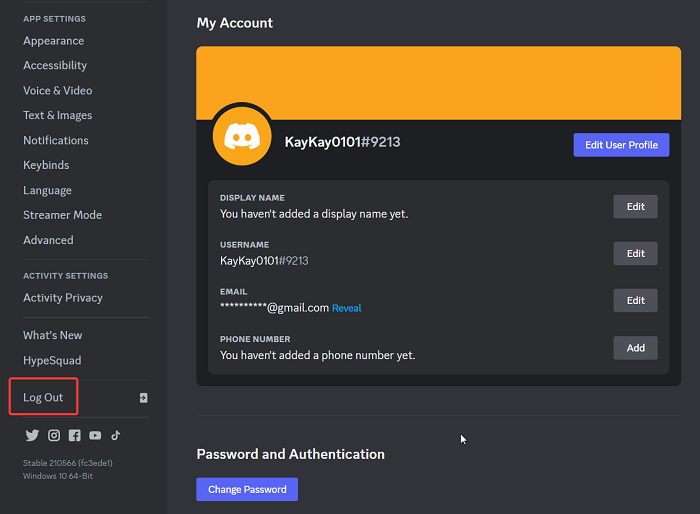
Task: Open HypeSquad page
Action: [x=52, y=360]
